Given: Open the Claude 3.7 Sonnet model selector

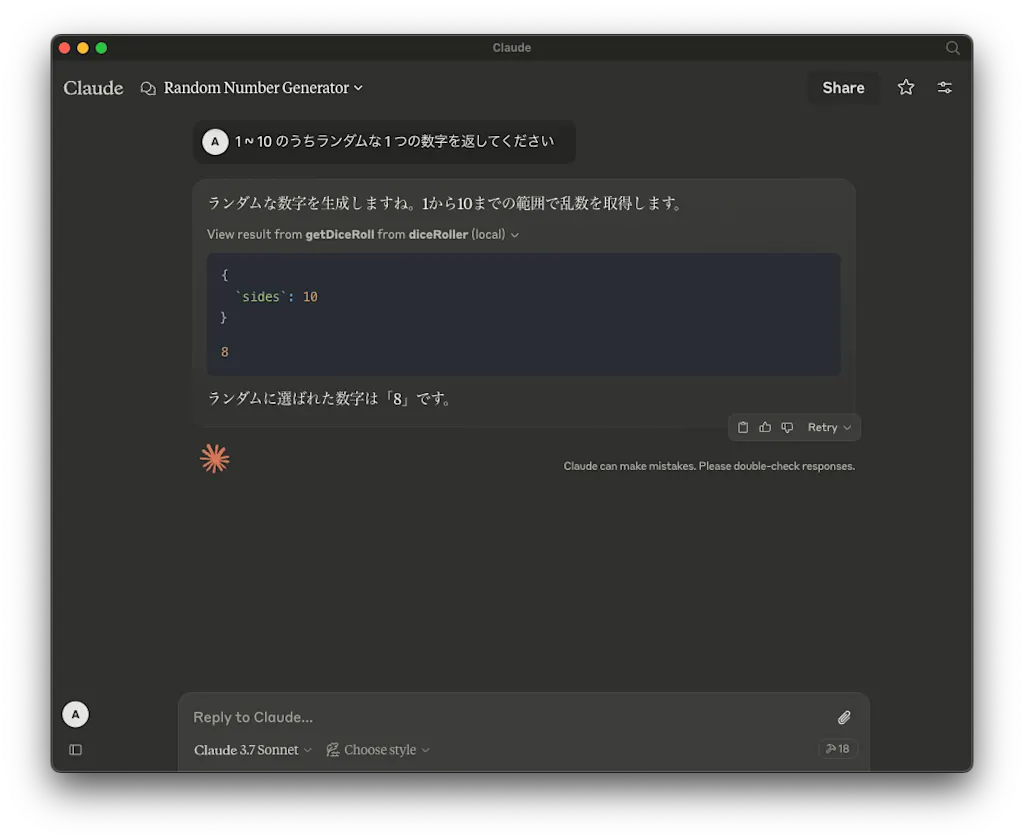Looking at the screenshot, I should [x=253, y=750].
